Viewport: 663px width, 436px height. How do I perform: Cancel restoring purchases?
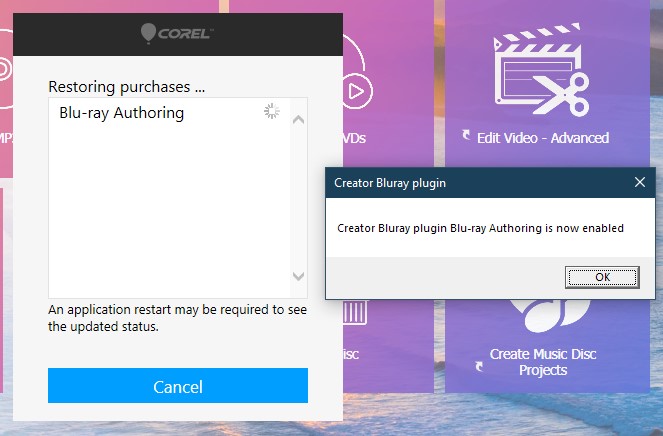point(178,386)
